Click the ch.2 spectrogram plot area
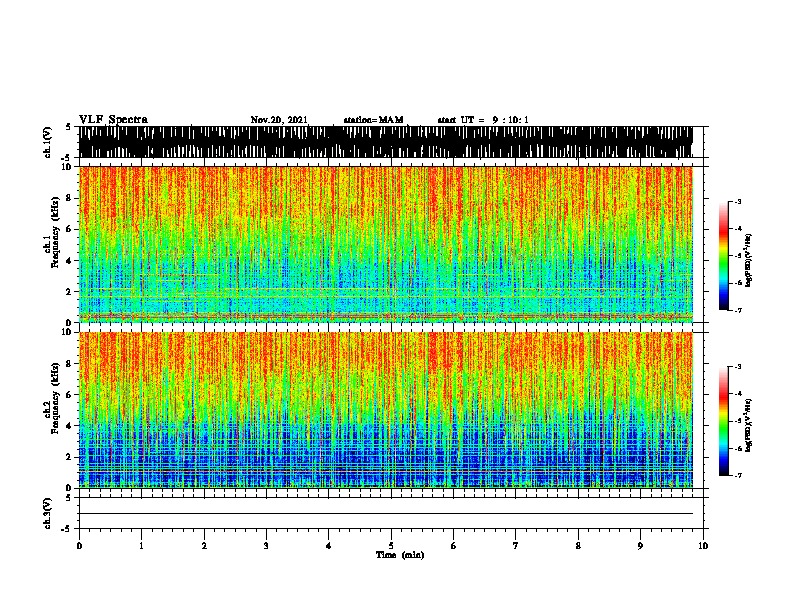The height and width of the screenshot is (612, 792). [385, 410]
